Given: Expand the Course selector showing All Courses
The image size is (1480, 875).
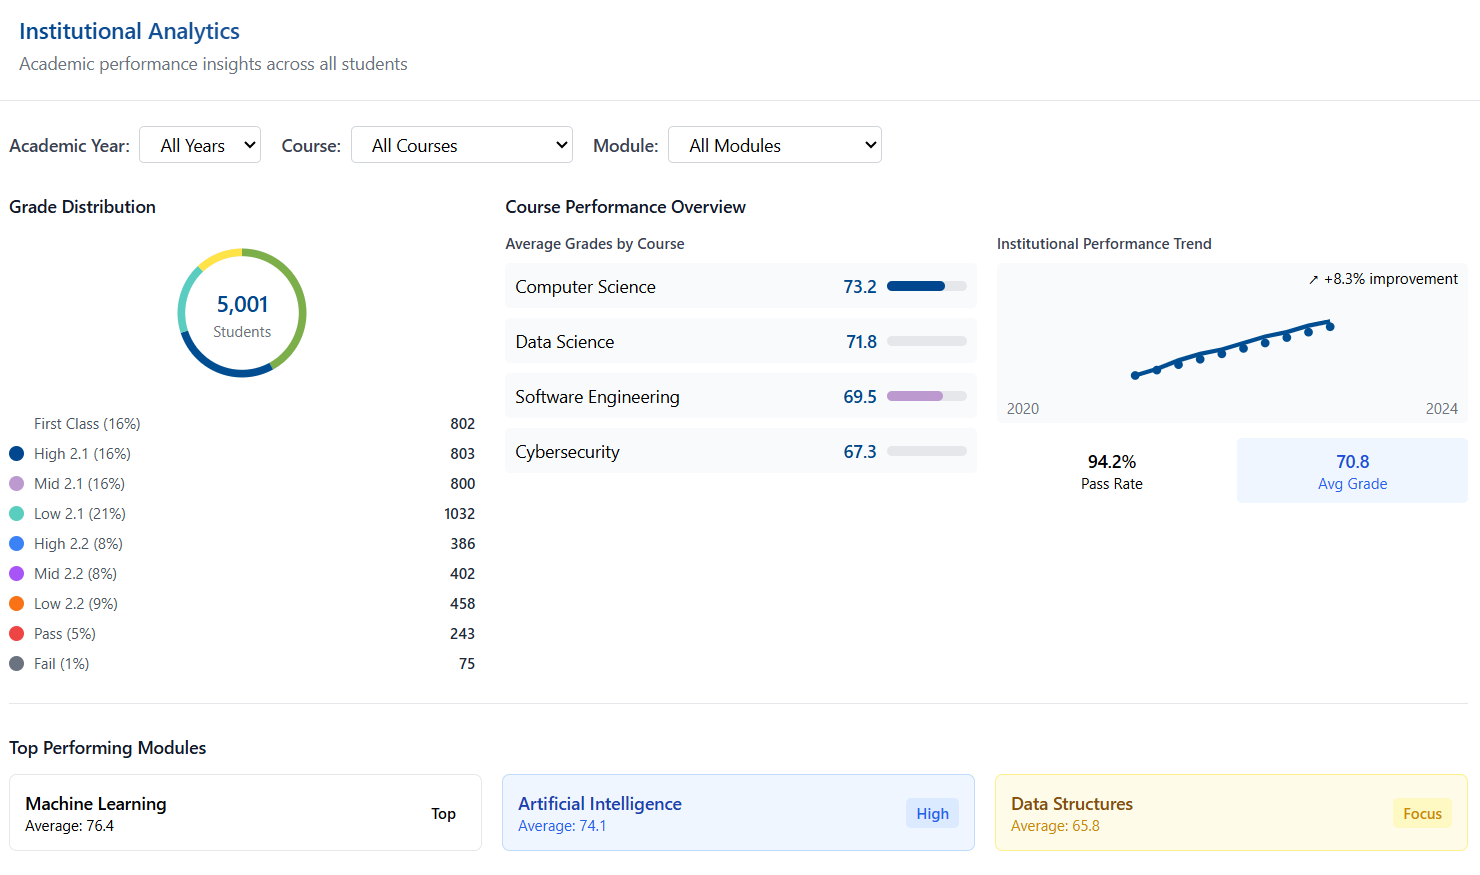Looking at the screenshot, I should click(462, 144).
